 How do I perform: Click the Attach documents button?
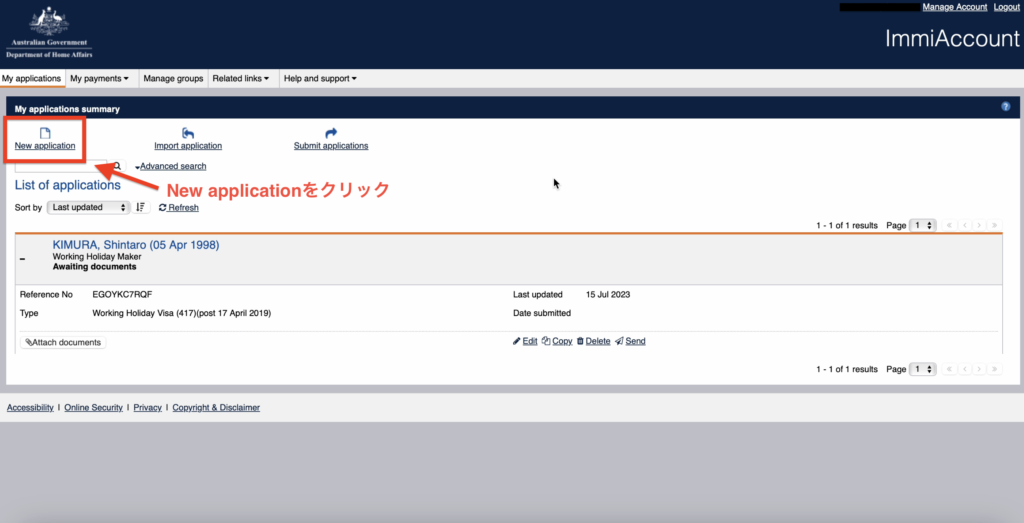pos(63,342)
